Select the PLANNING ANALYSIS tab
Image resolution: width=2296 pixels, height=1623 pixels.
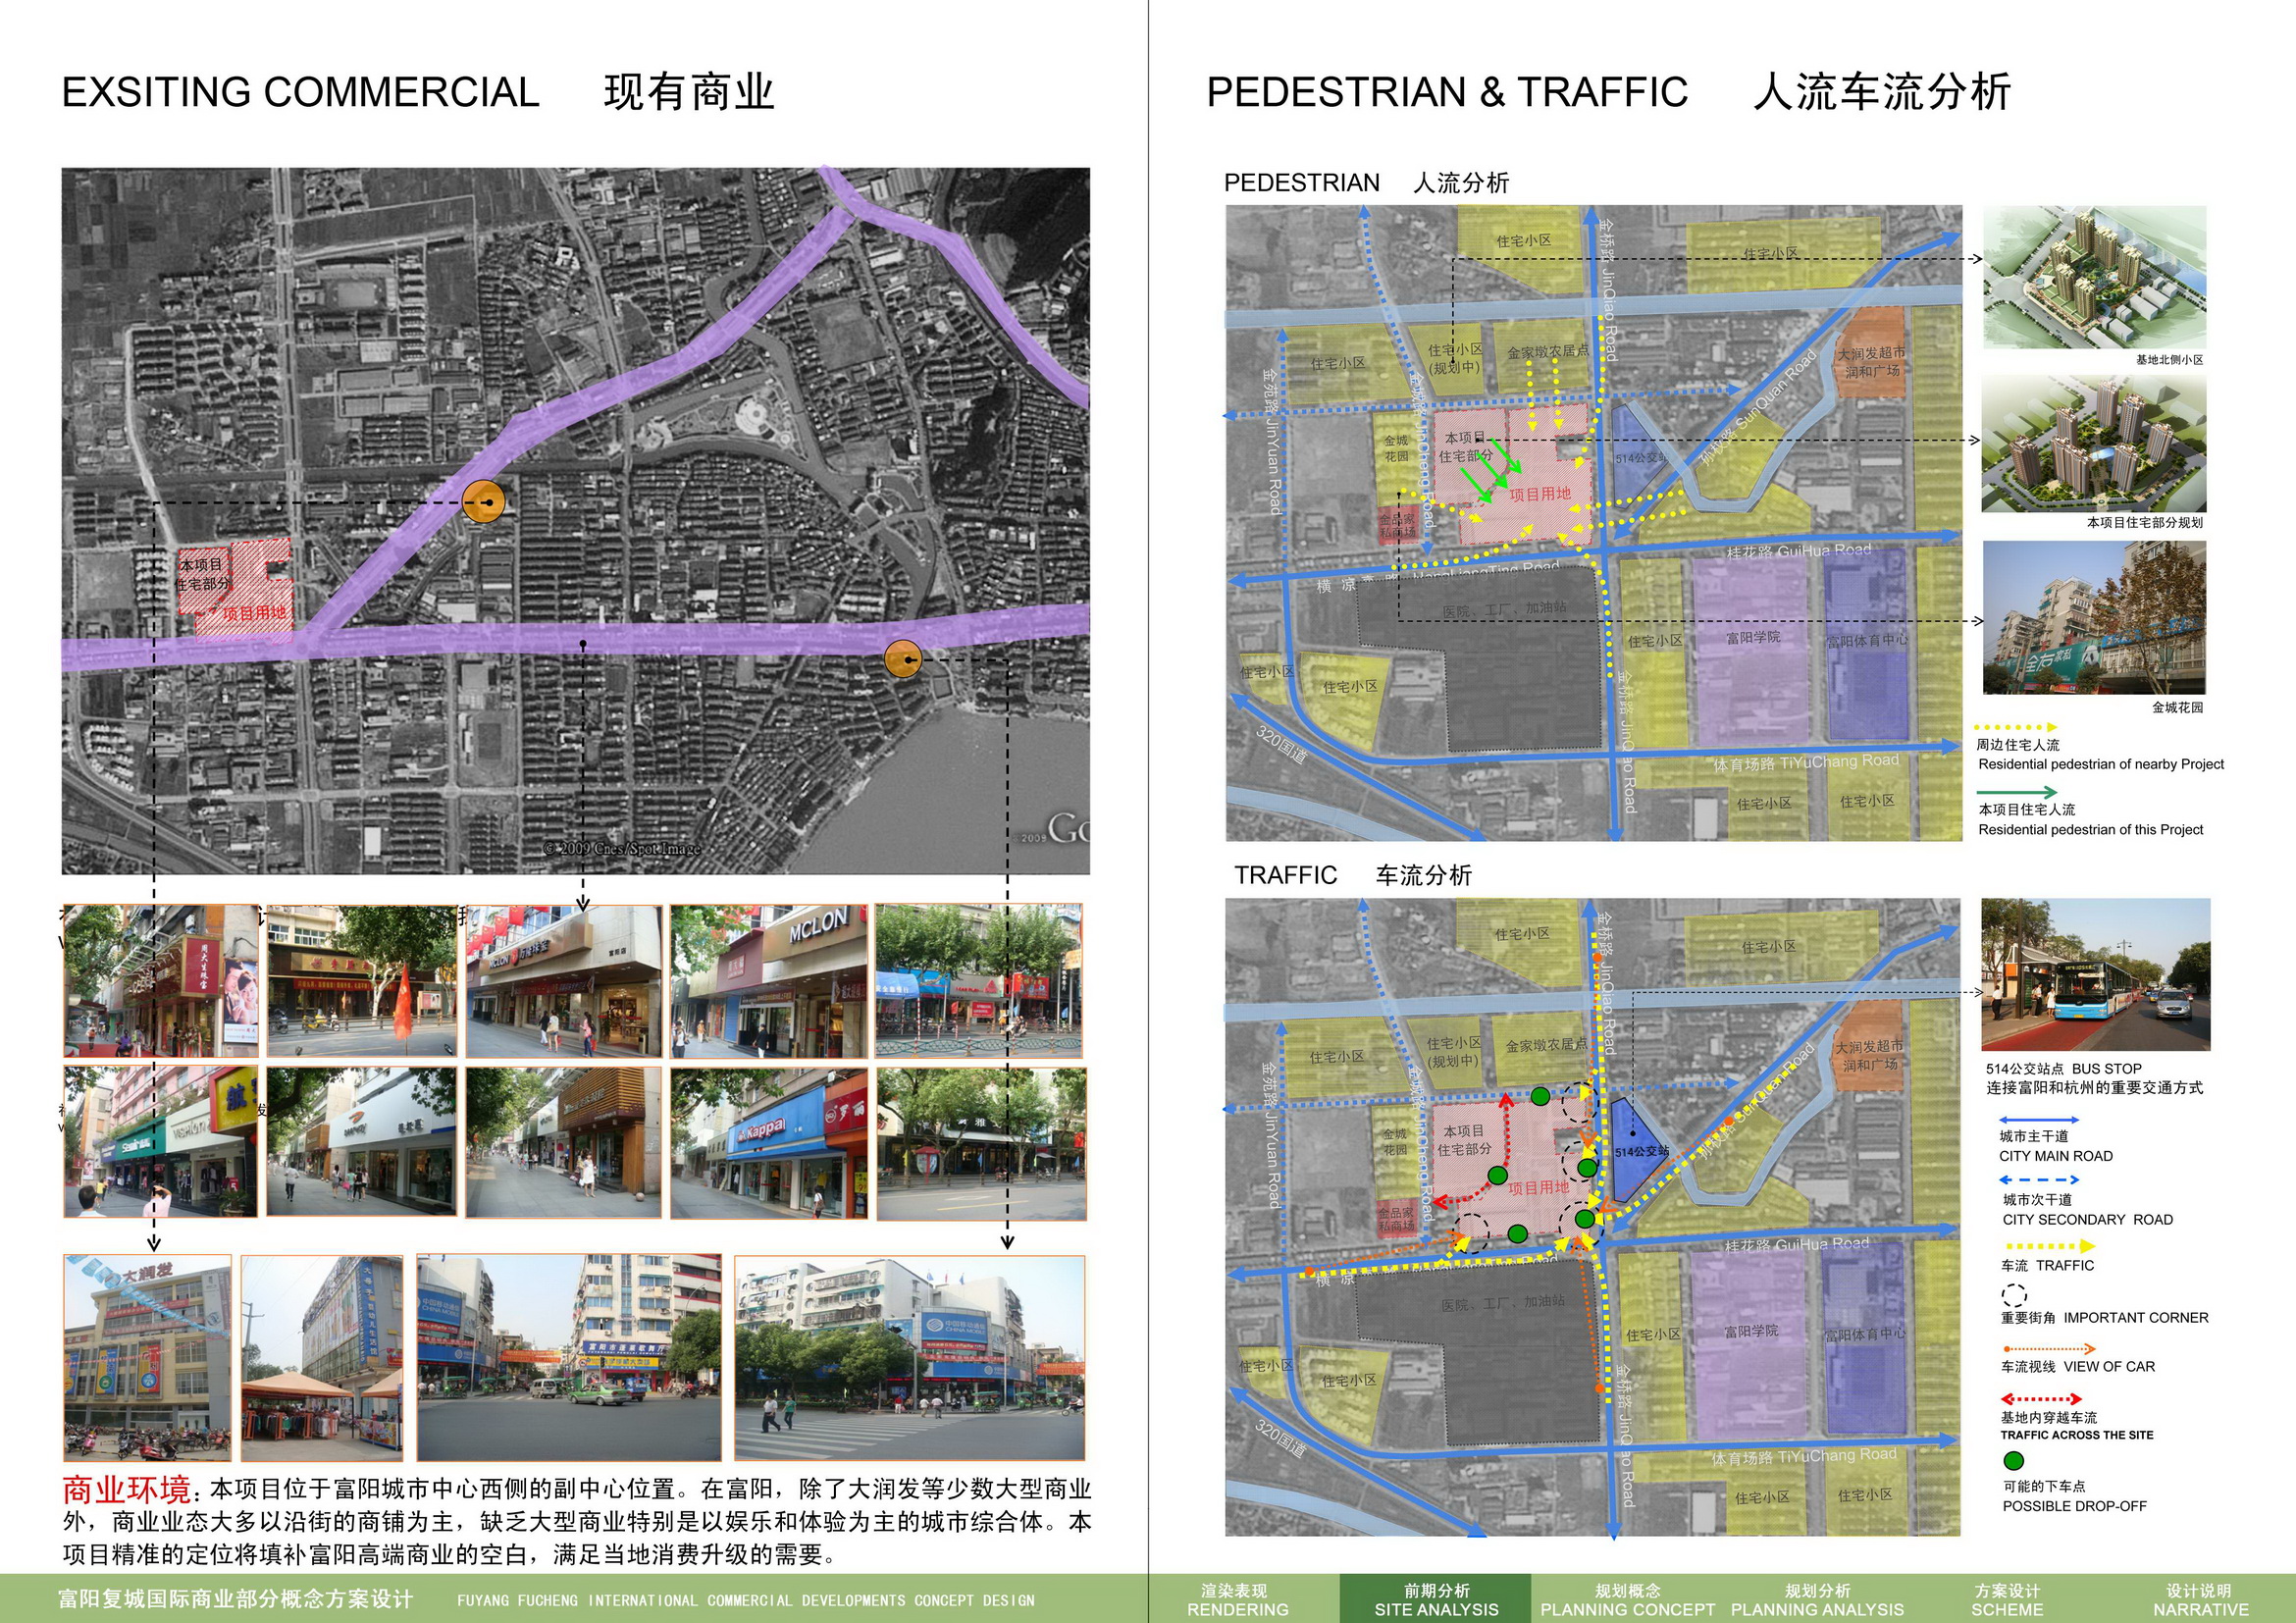tap(1817, 1599)
